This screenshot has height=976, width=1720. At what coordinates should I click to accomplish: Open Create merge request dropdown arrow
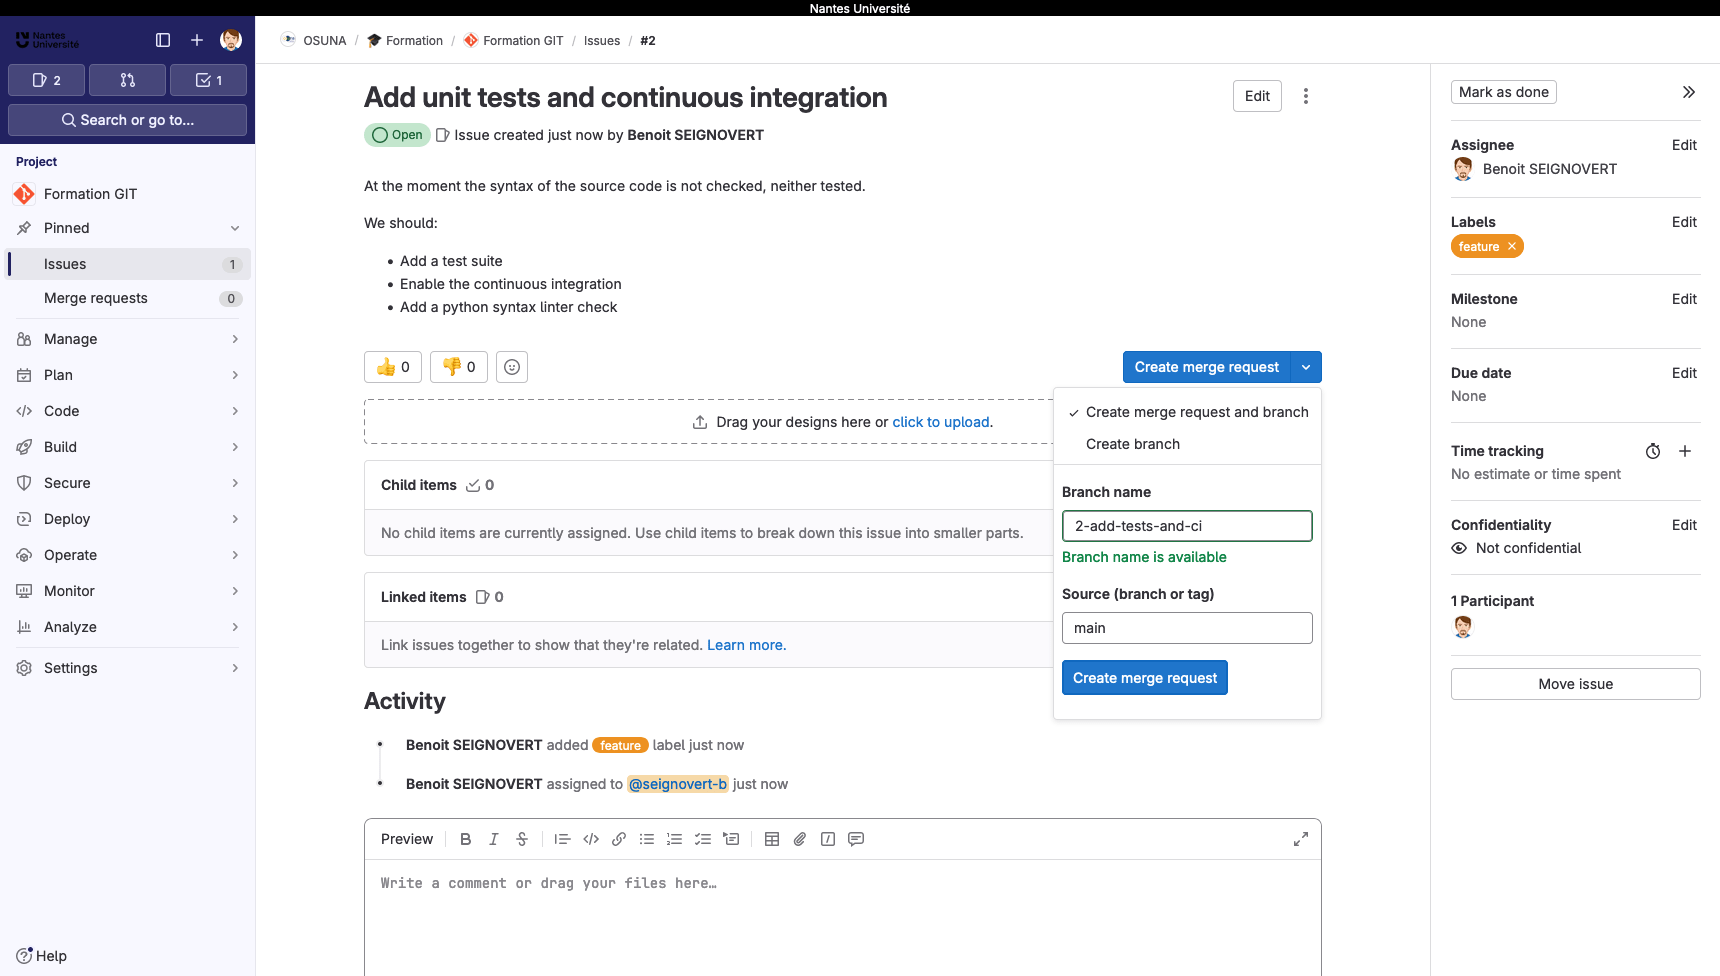(1306, 367)
